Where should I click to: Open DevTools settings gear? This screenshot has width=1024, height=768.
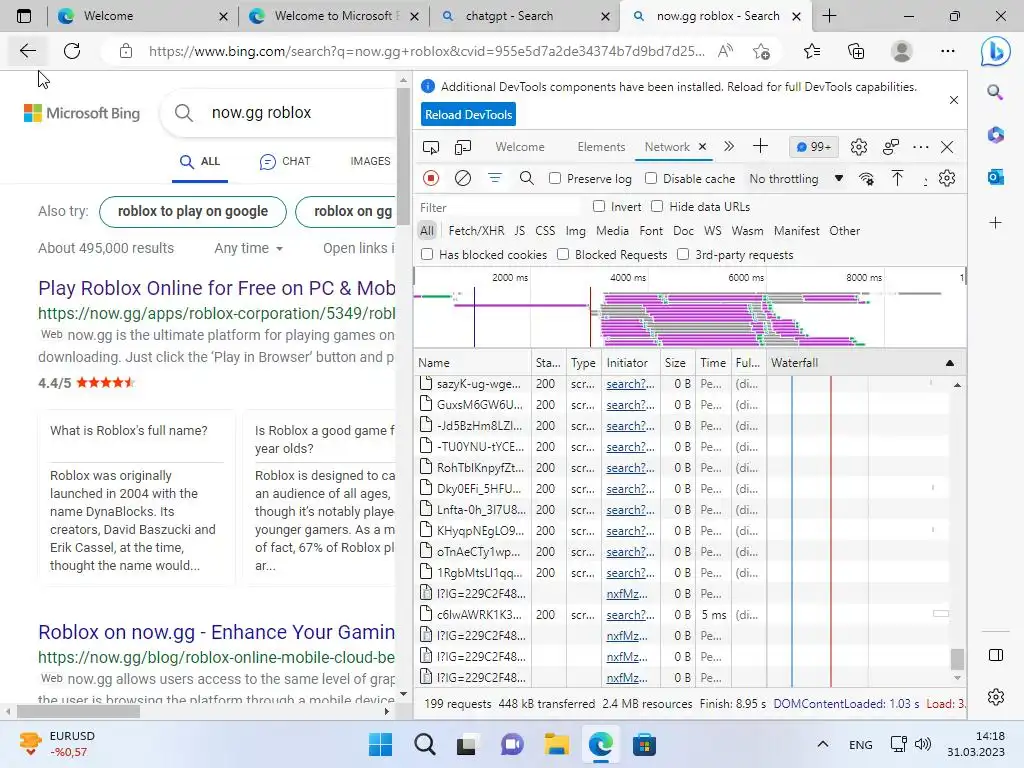pos(859,147)
